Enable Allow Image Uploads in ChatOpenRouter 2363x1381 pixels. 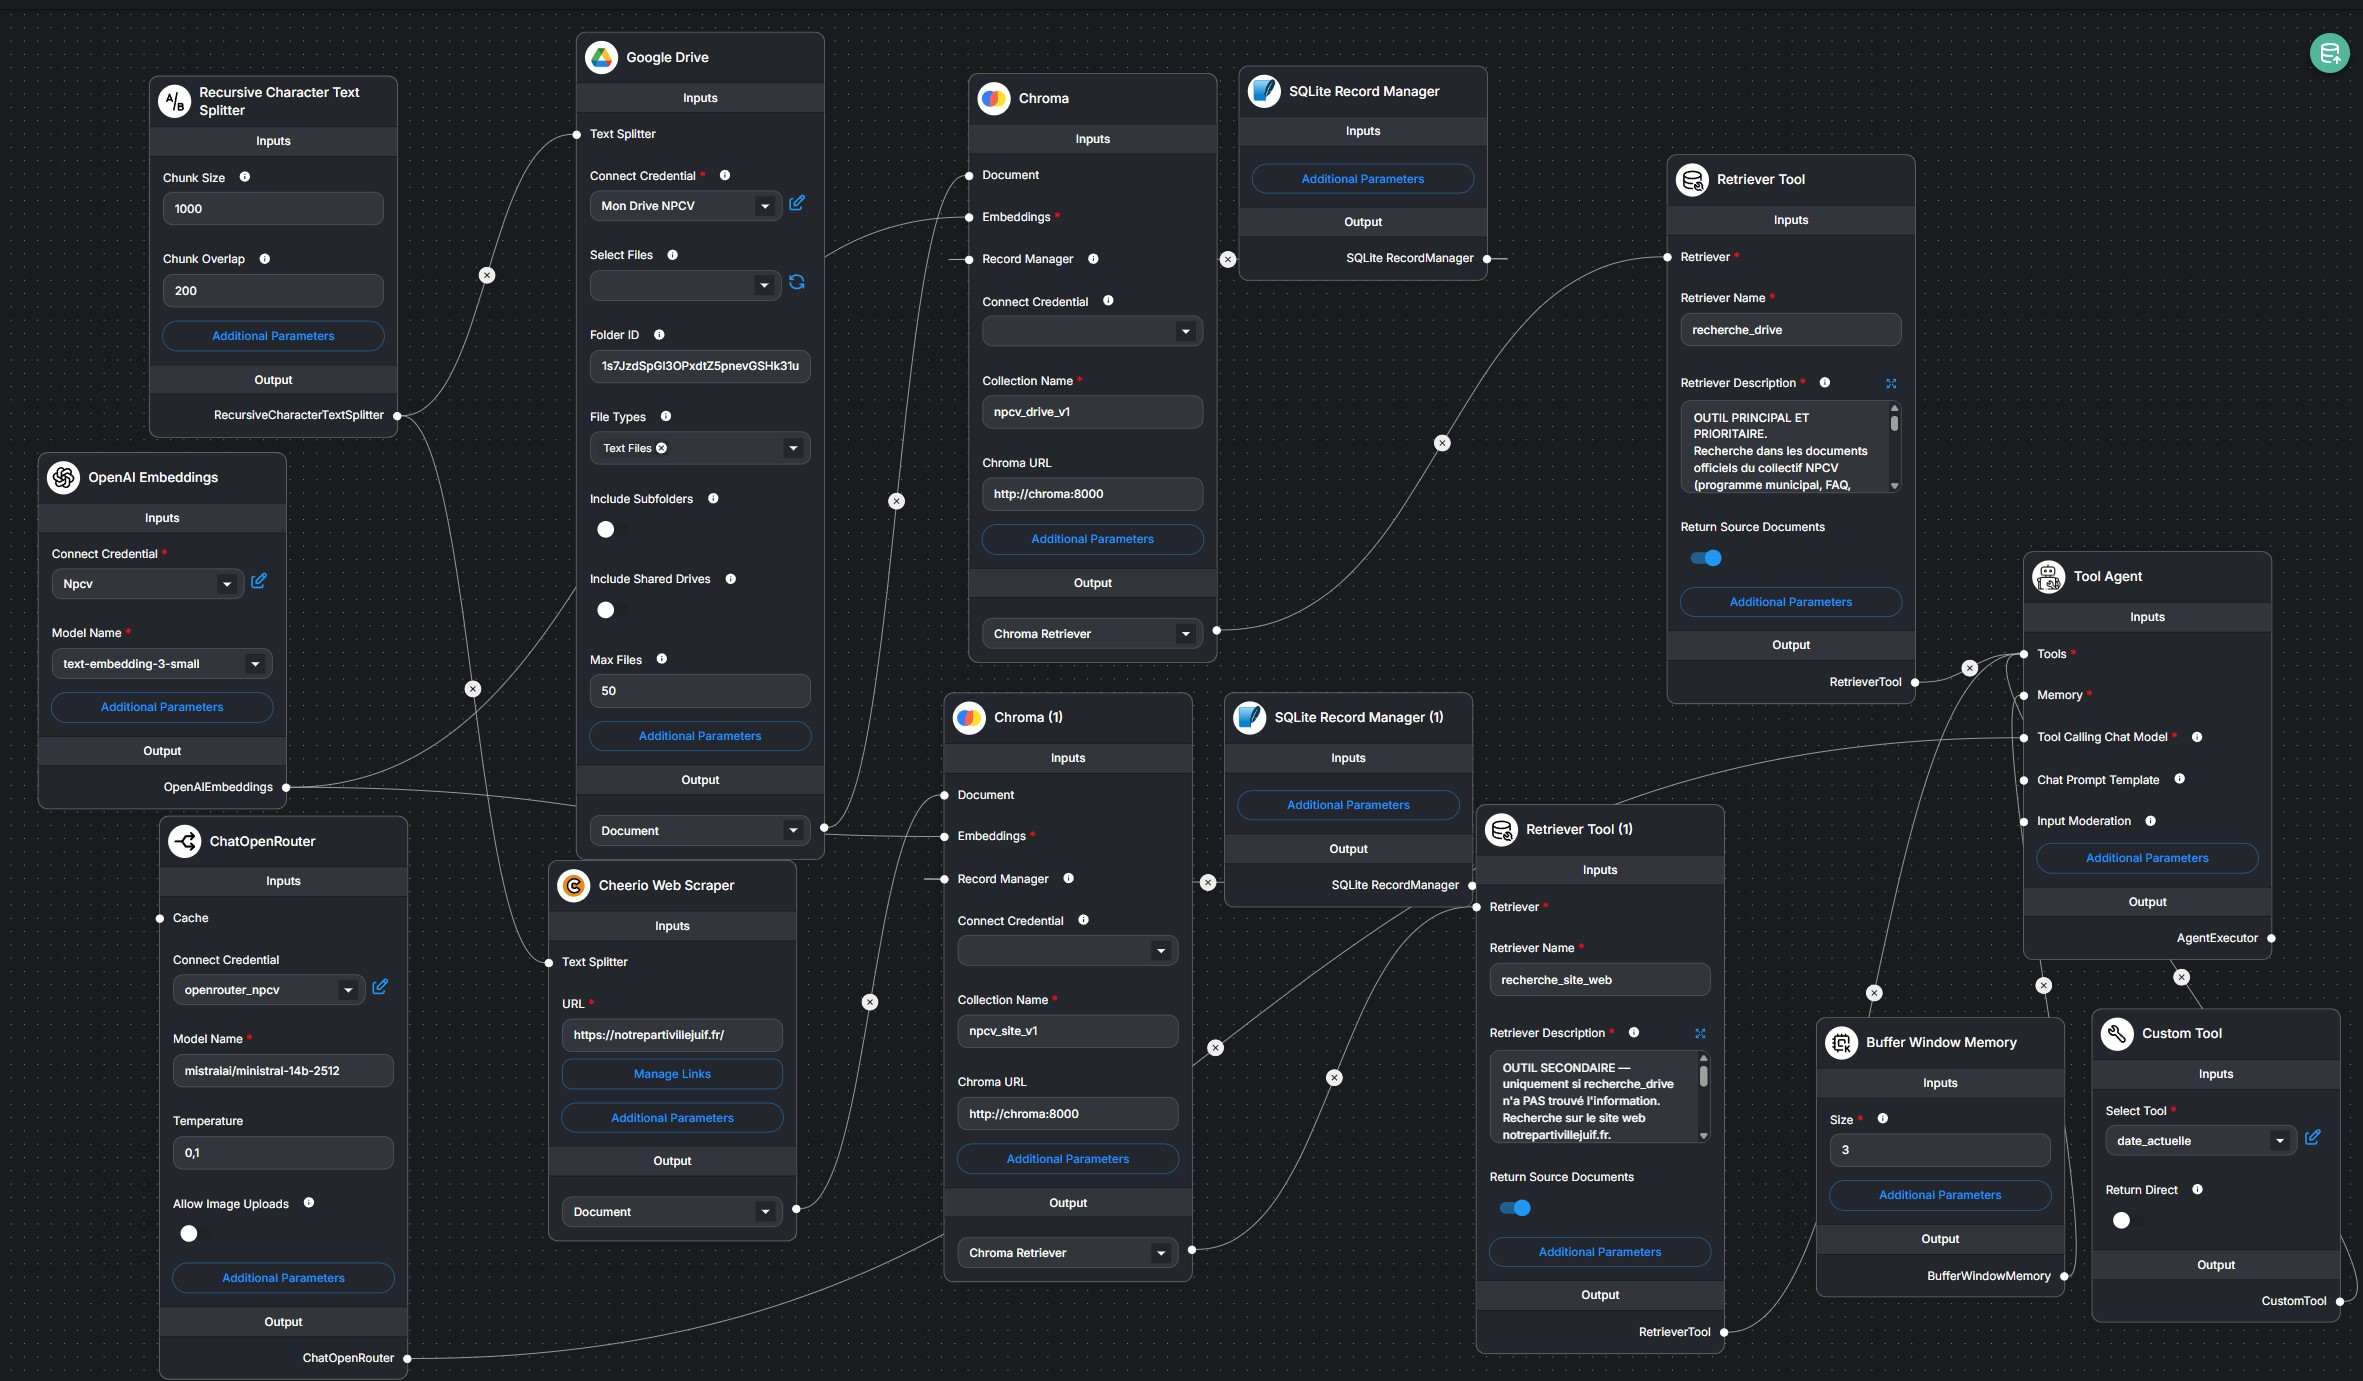(189, 1234)
